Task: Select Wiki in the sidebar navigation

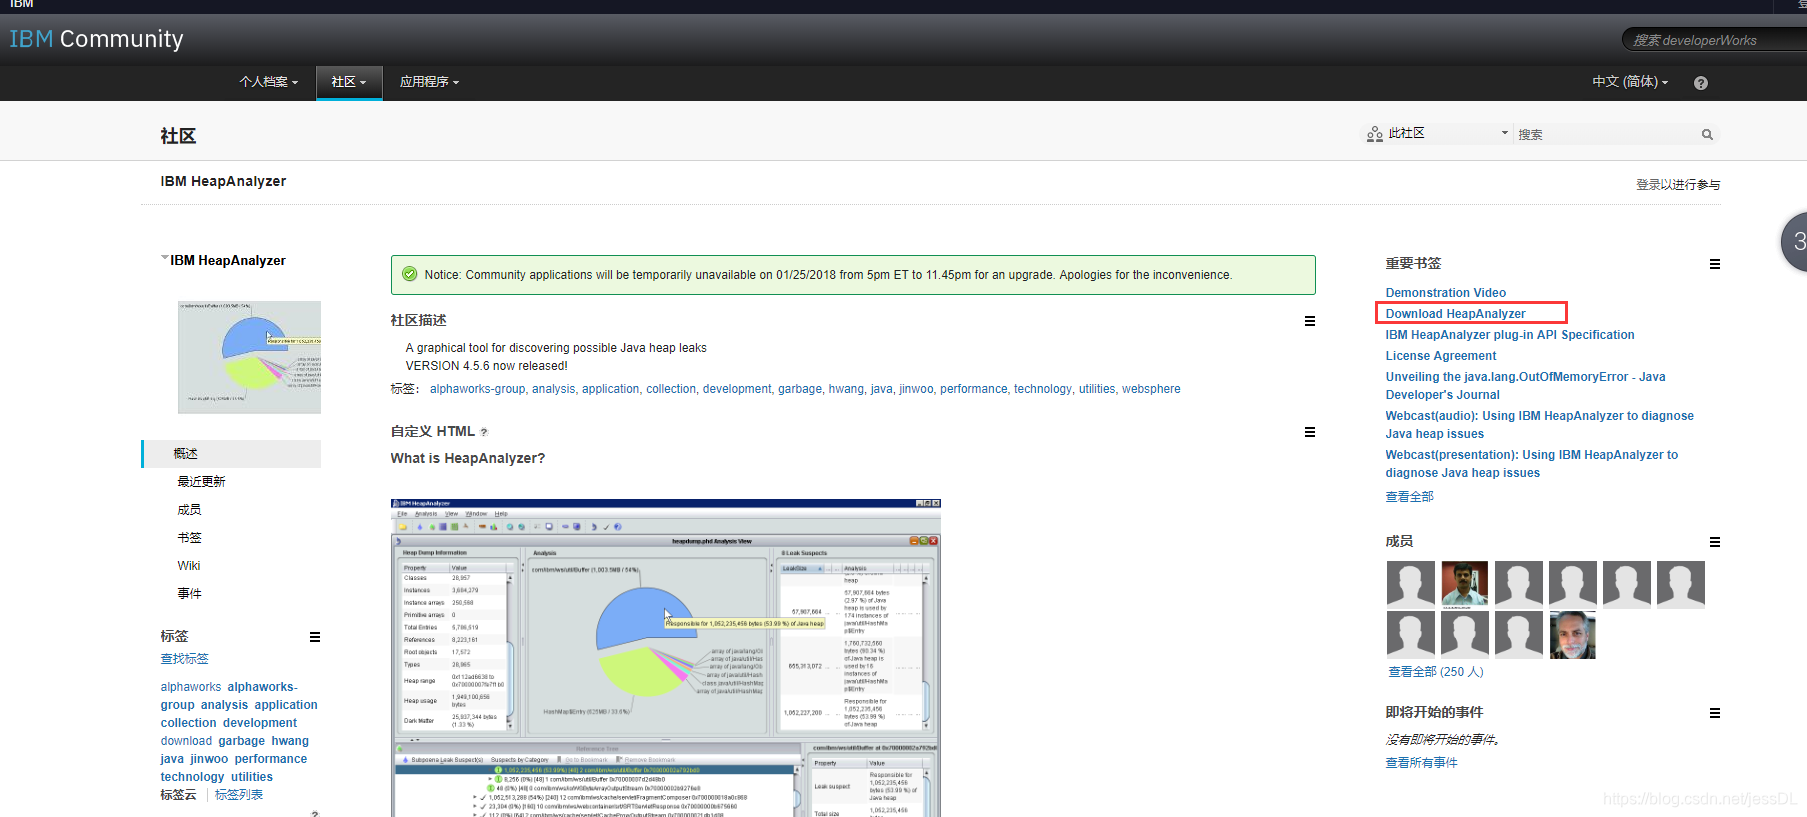Action: [189, 566]
